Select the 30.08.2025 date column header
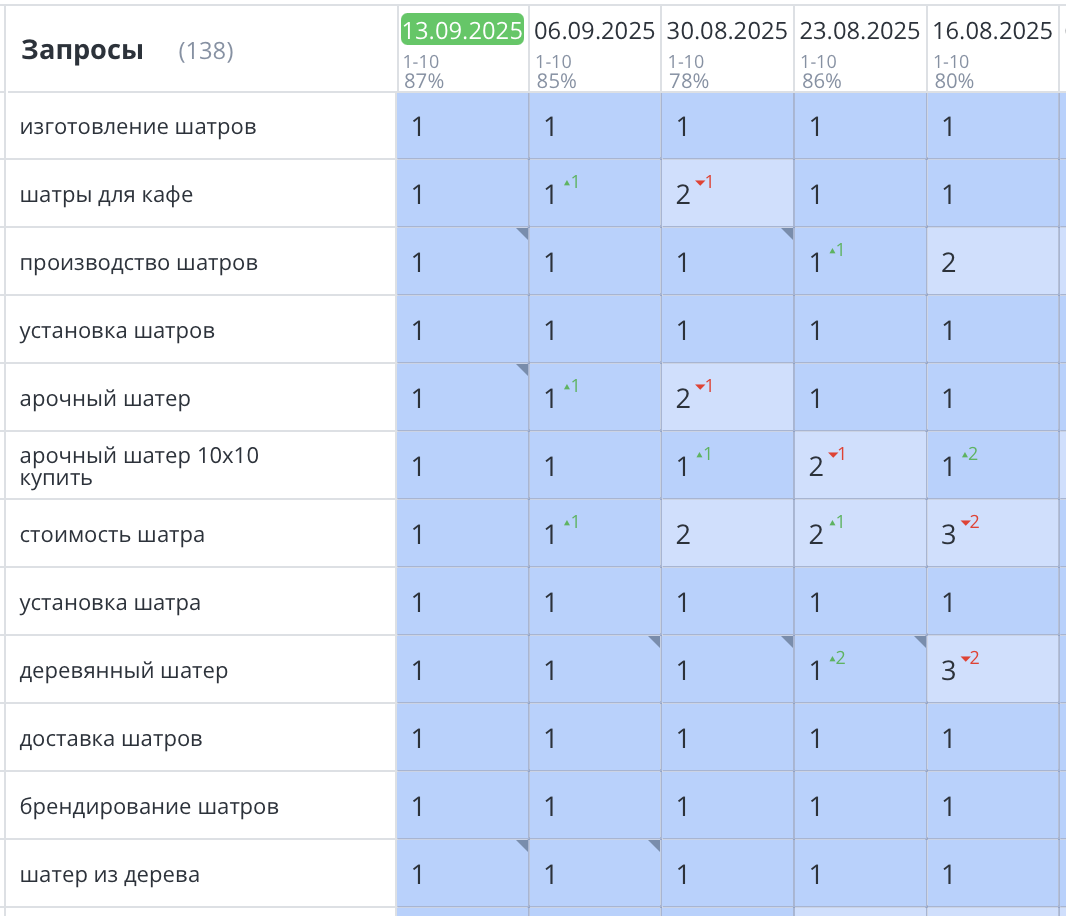The image size is (1066, 916). pos(727,30)
